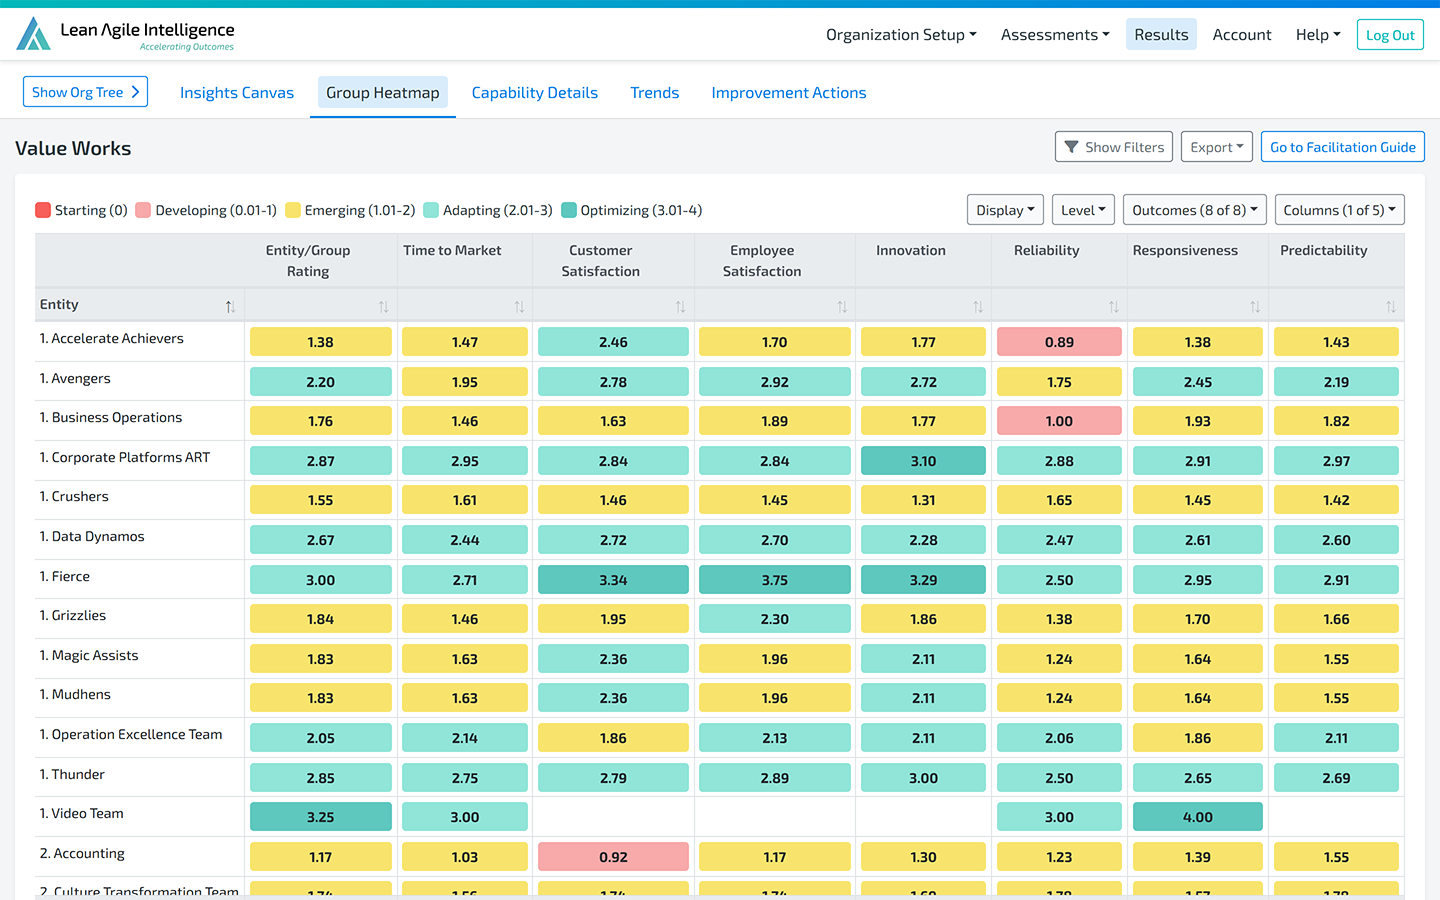Open the Export dropdown
This screenshot has height=900, width=1440.
tap(1216, 147)
